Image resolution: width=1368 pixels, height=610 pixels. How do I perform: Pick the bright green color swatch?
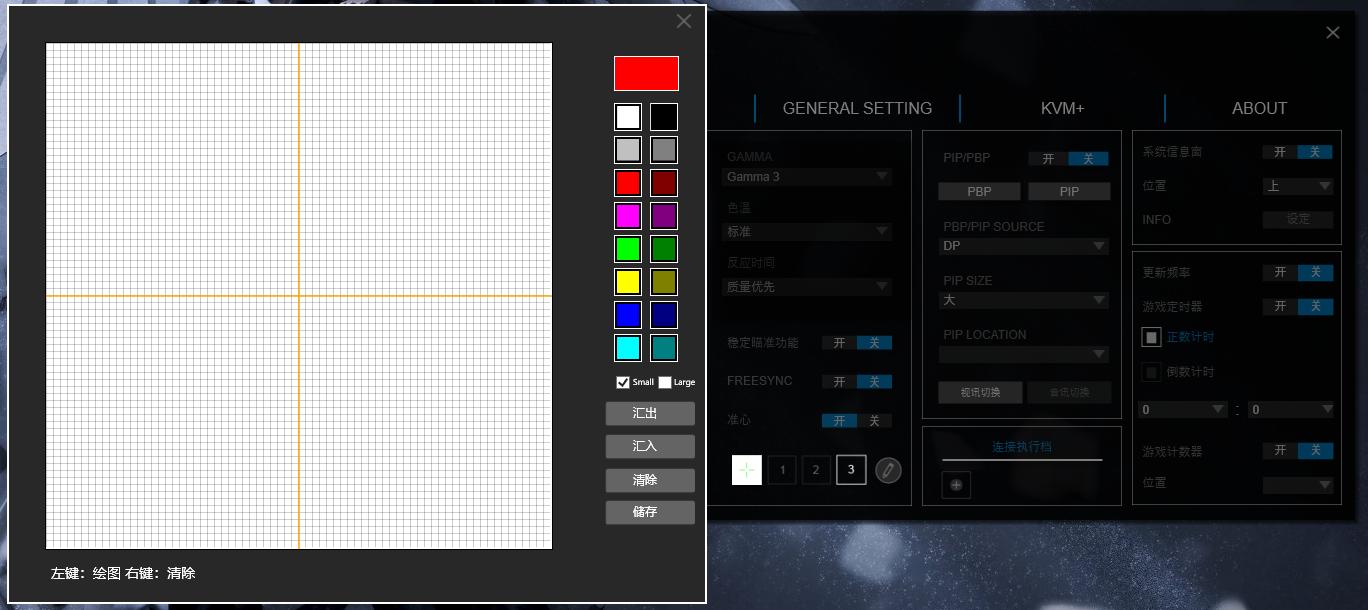tap(628, 249)
